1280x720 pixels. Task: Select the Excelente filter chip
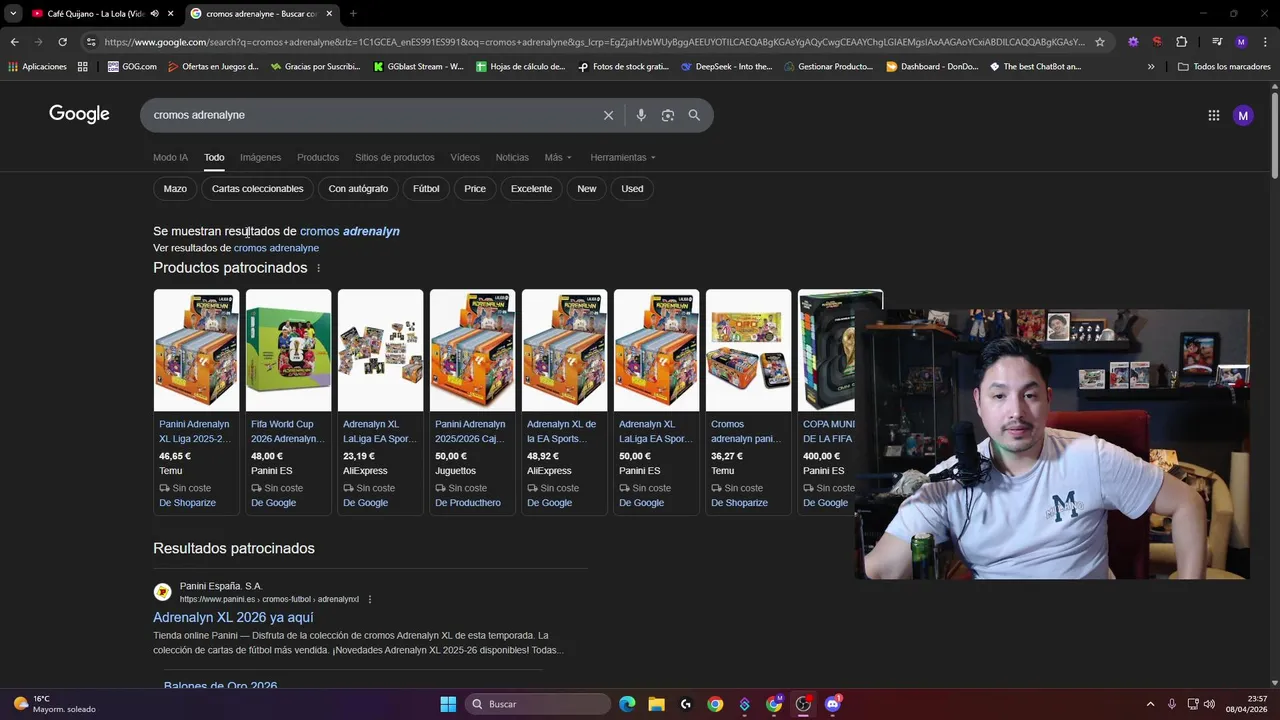531,188
